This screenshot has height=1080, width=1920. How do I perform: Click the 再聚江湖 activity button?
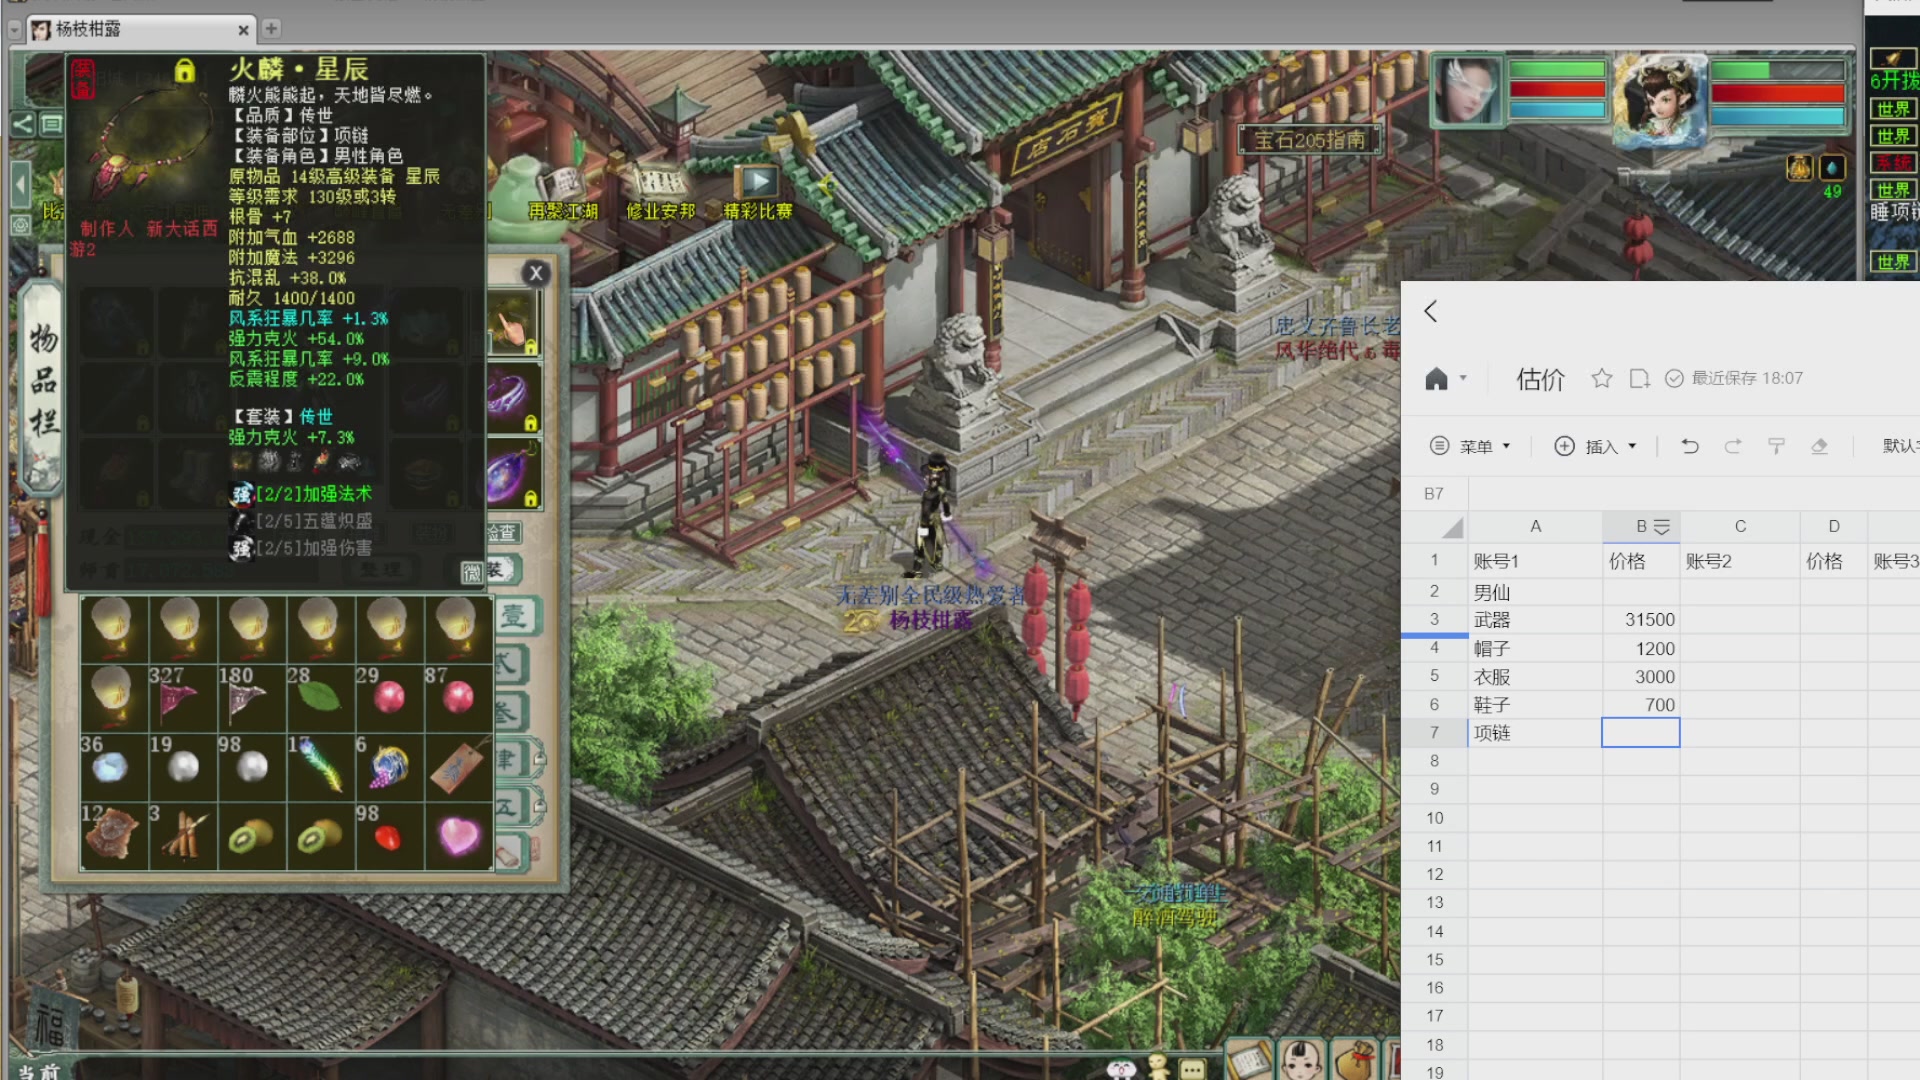(563, 191)
